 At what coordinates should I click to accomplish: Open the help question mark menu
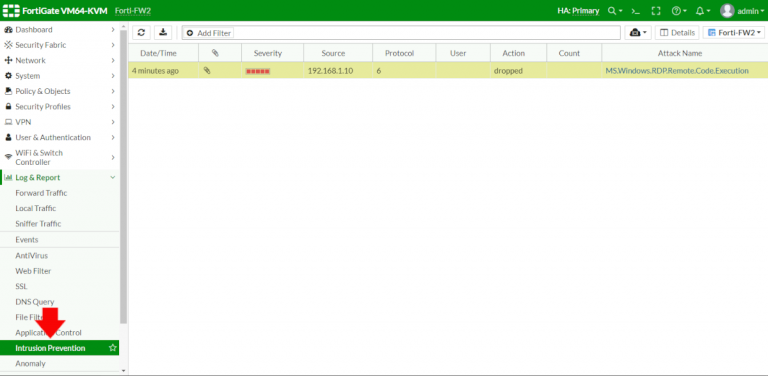tap(679, 11)
